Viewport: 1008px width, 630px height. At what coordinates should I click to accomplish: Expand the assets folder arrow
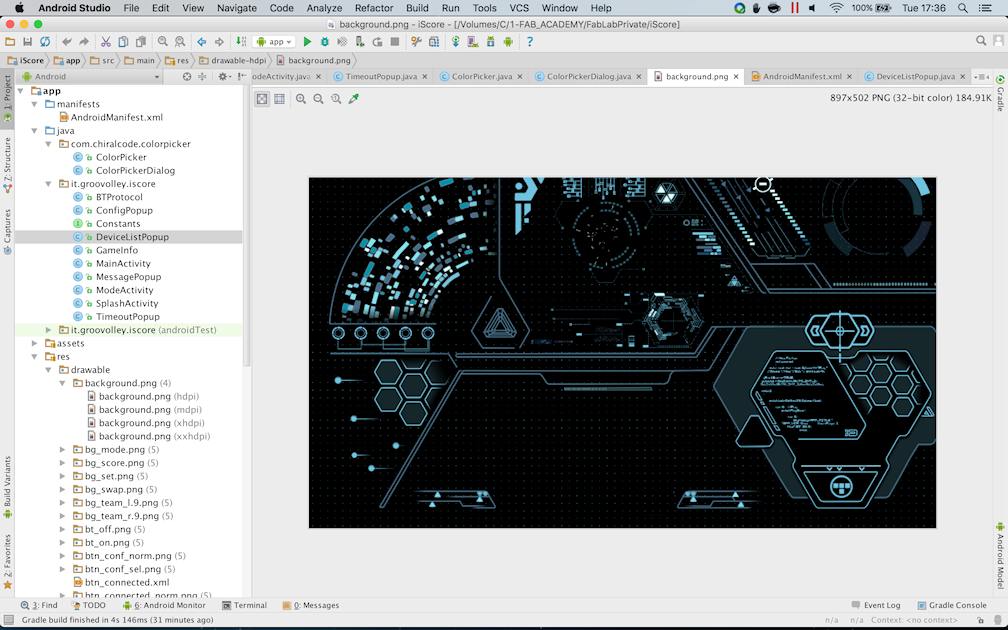click(x=35, y=343)
